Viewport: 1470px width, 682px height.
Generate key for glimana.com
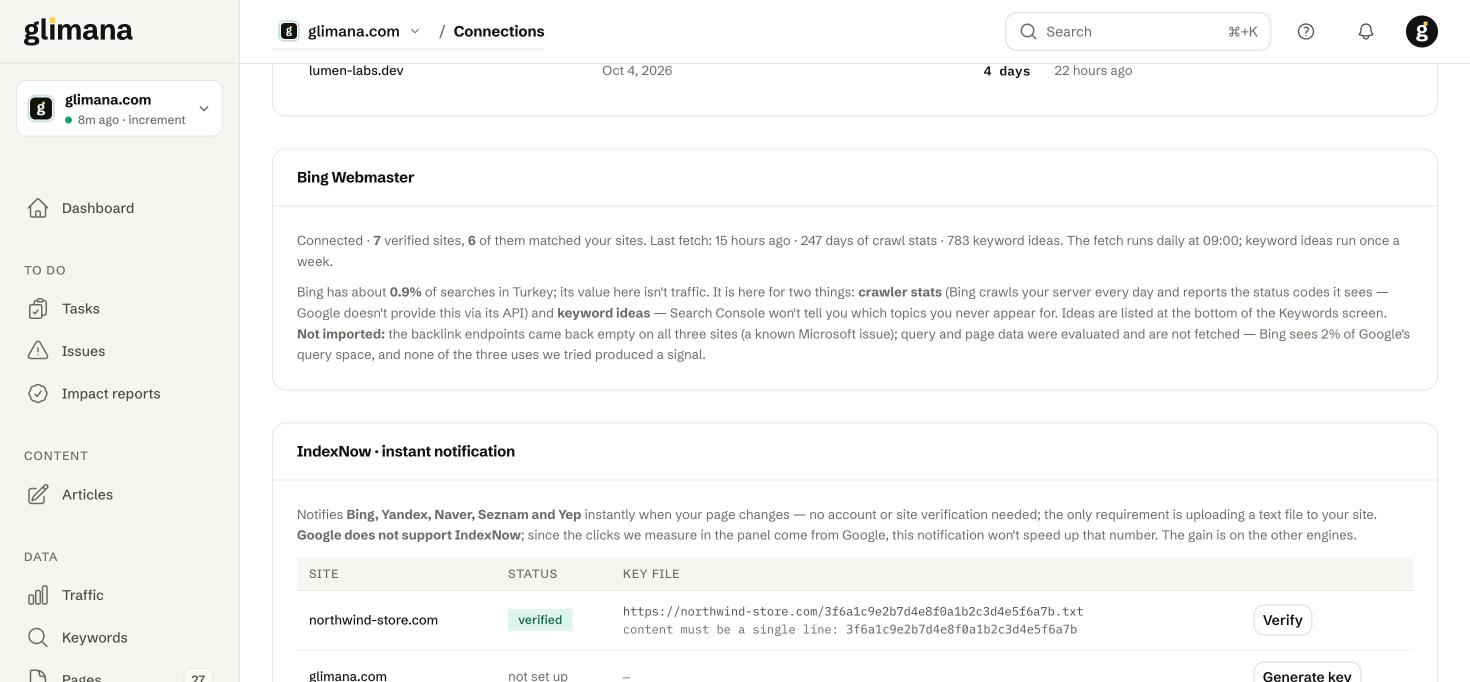point(1307,674)
